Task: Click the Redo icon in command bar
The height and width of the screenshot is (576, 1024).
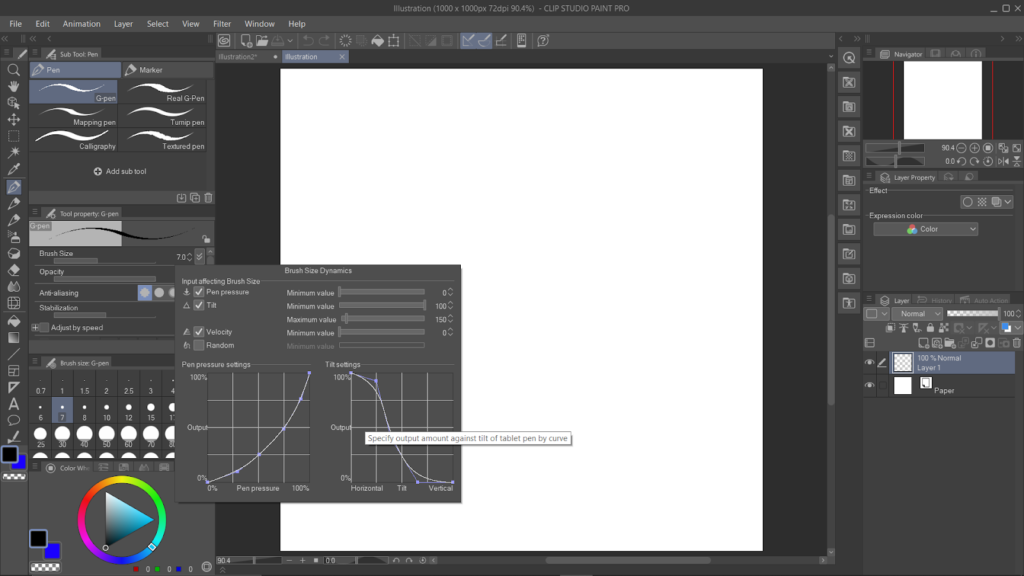Action: pyautogui.click(x=325, y=40)
